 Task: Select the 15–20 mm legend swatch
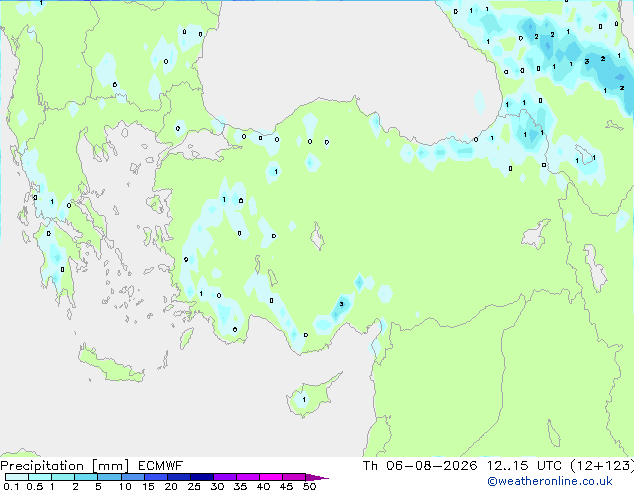155,477
